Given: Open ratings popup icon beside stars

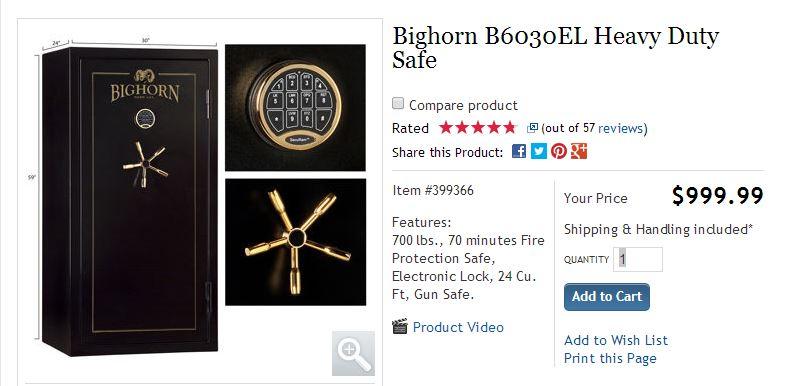Looking at the screenshot, I should coord(533,127).
